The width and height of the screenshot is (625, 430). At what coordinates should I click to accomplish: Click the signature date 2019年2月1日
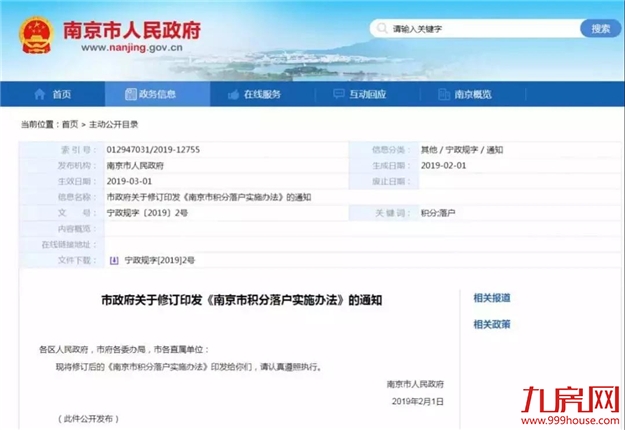417,401
